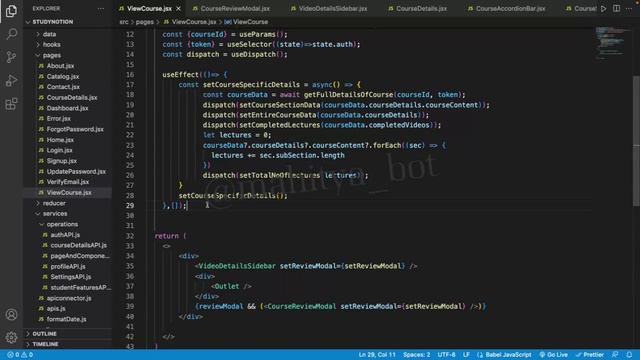Open VerifyEmail.jsx file
Viewport: 640px width, 360px height.
tap(68, 182)
